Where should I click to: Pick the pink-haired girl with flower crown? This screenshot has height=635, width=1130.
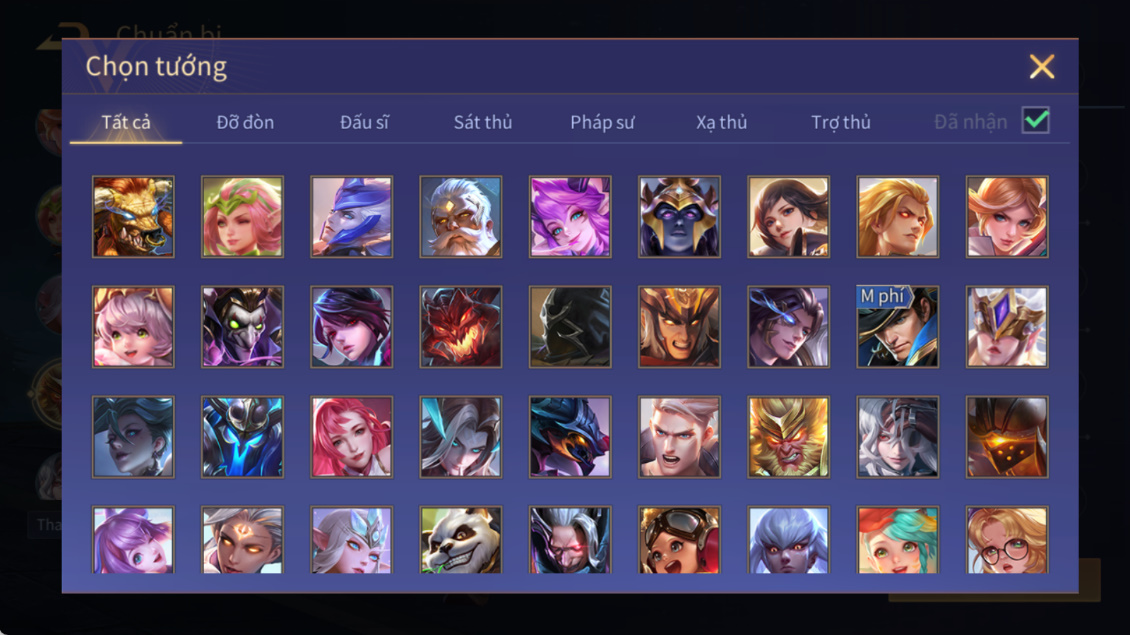(242, 217)
